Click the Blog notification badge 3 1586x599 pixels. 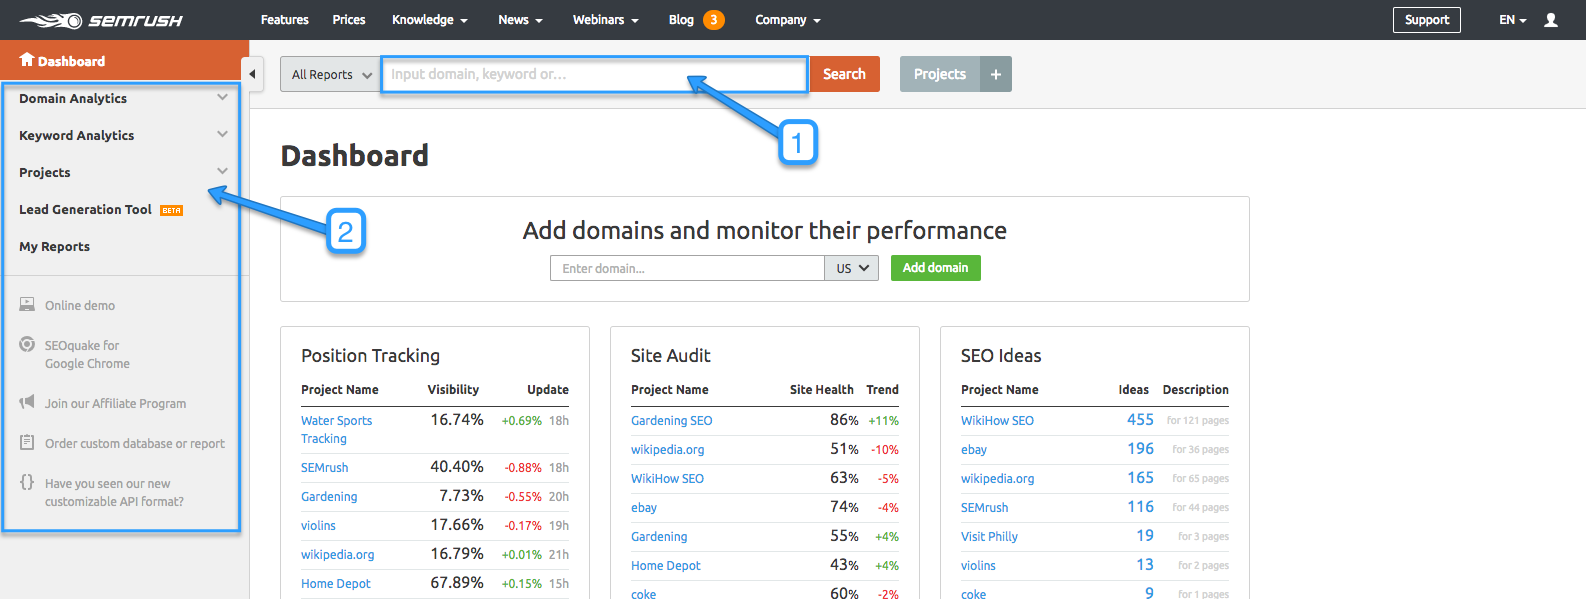click(x=714, y=20)
